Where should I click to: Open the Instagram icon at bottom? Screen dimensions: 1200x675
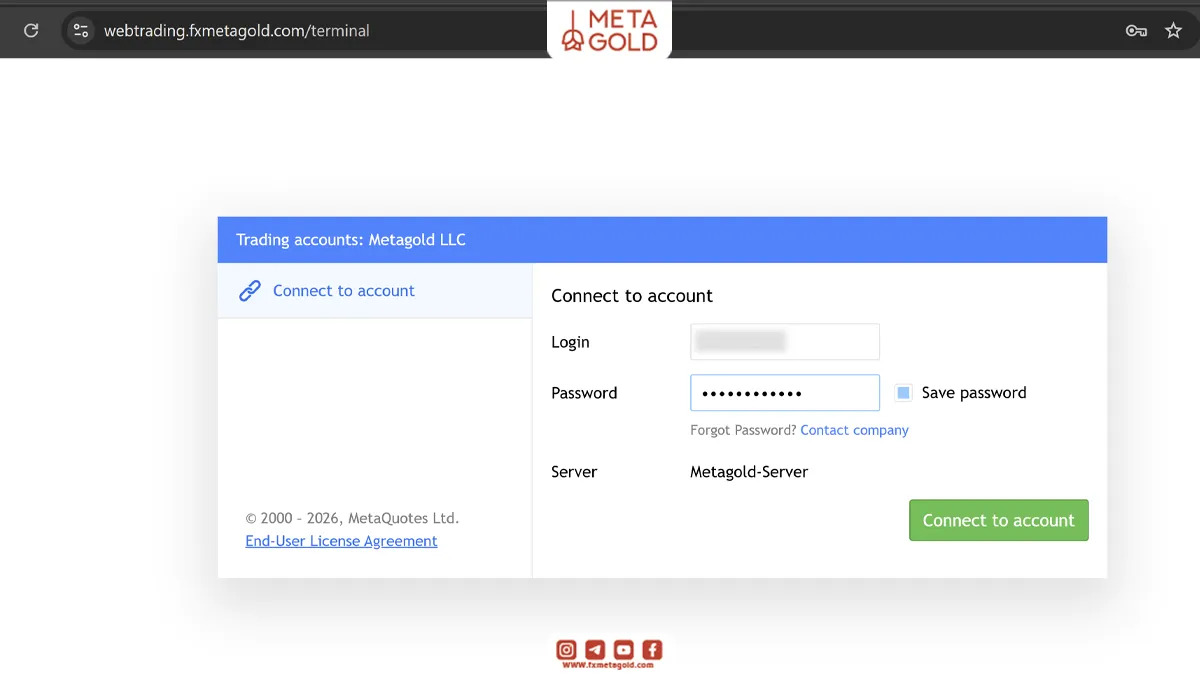coord(566,650)
